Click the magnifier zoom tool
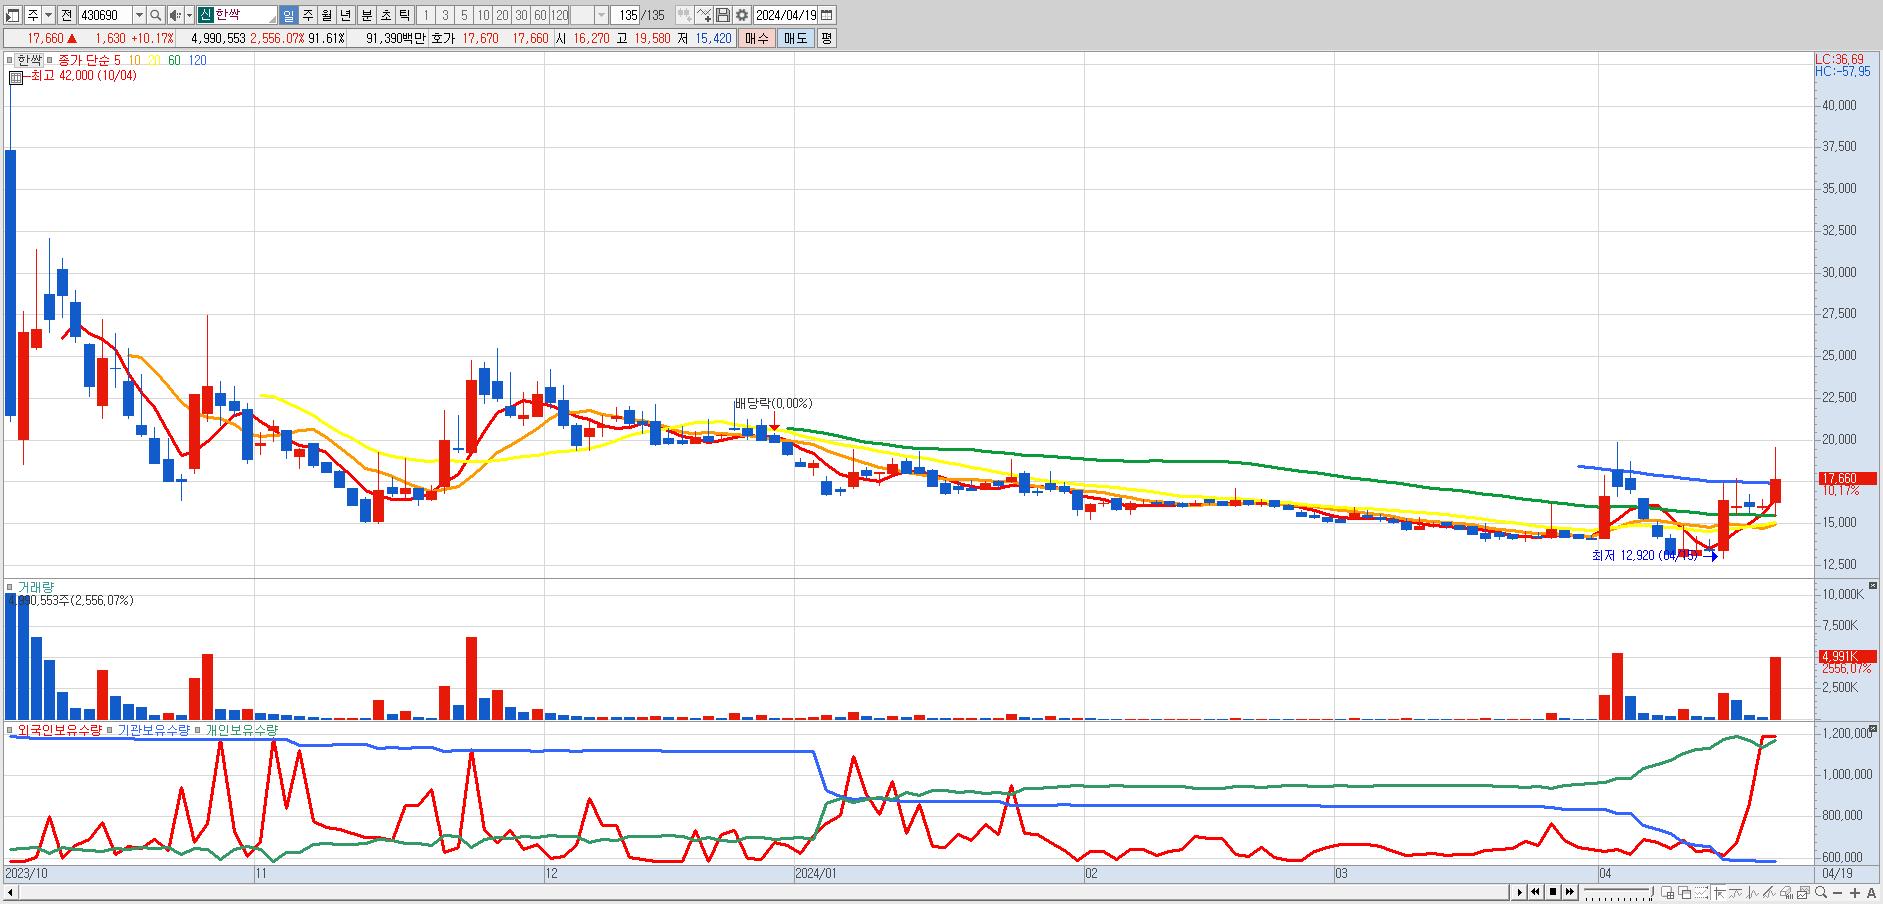 tap(1821, 892)
